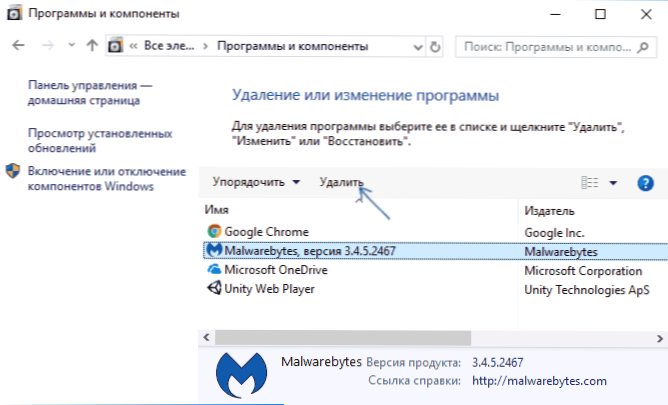Click publisher 'Google Inc.' cell
The width and height of the screenshot is (668, 405).
coord(554,233)
